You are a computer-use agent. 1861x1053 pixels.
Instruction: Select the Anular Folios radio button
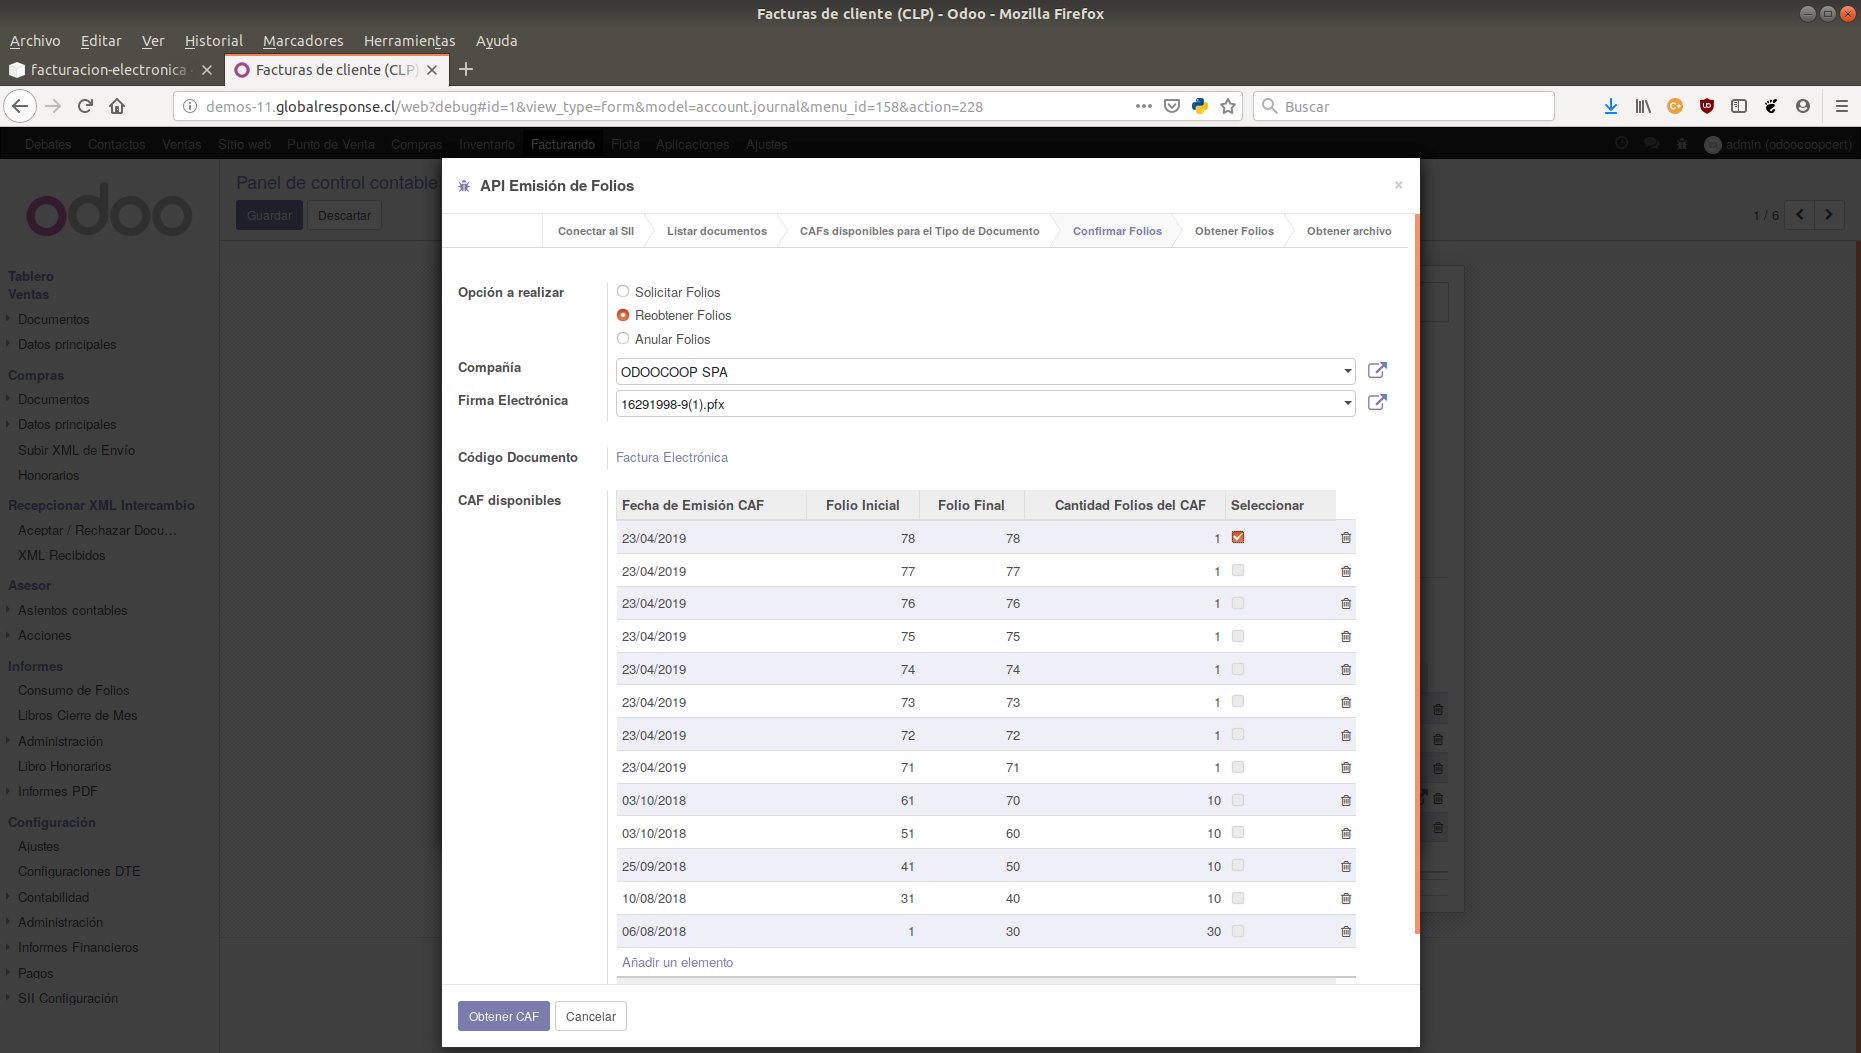point(623,339)
